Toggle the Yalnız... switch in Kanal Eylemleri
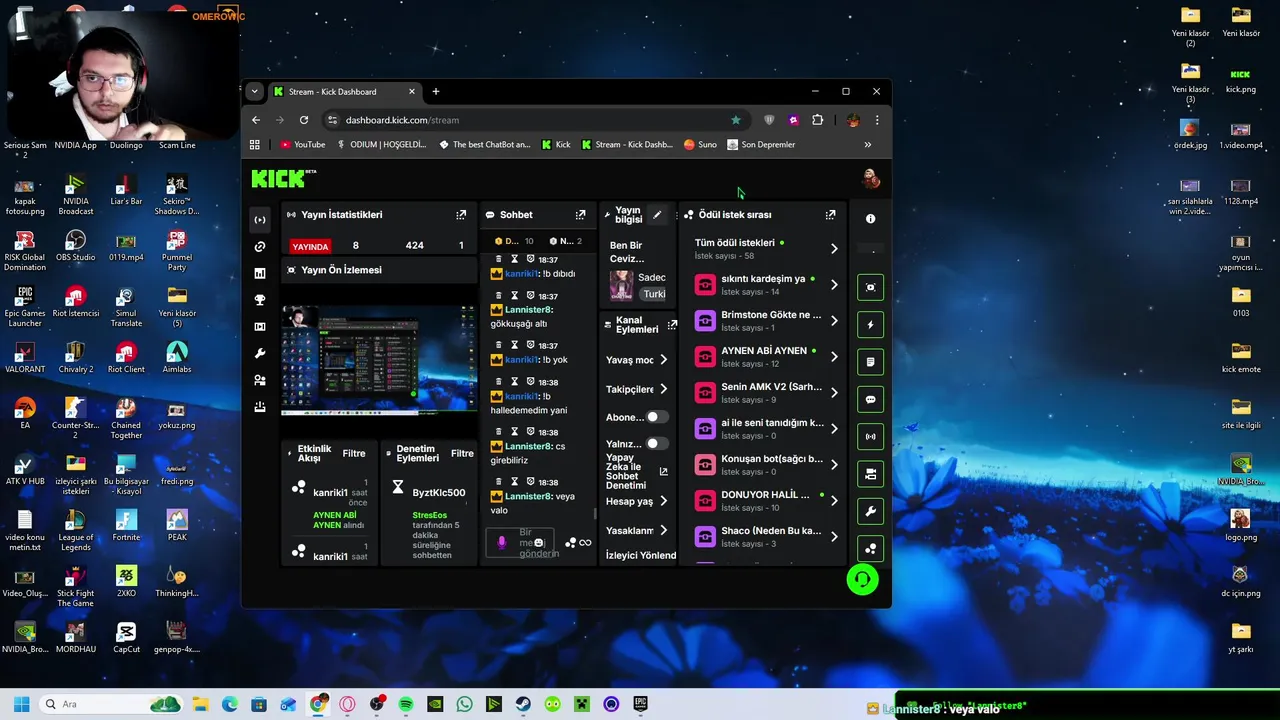 pos(656,444)
